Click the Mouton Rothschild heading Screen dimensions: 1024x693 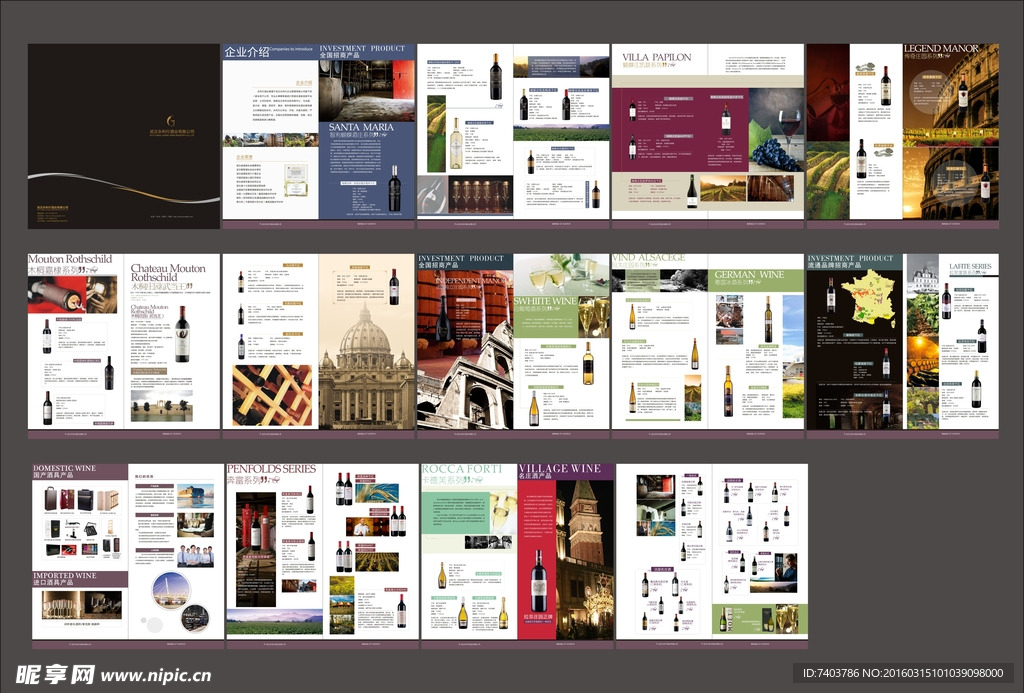coord(70,259)
